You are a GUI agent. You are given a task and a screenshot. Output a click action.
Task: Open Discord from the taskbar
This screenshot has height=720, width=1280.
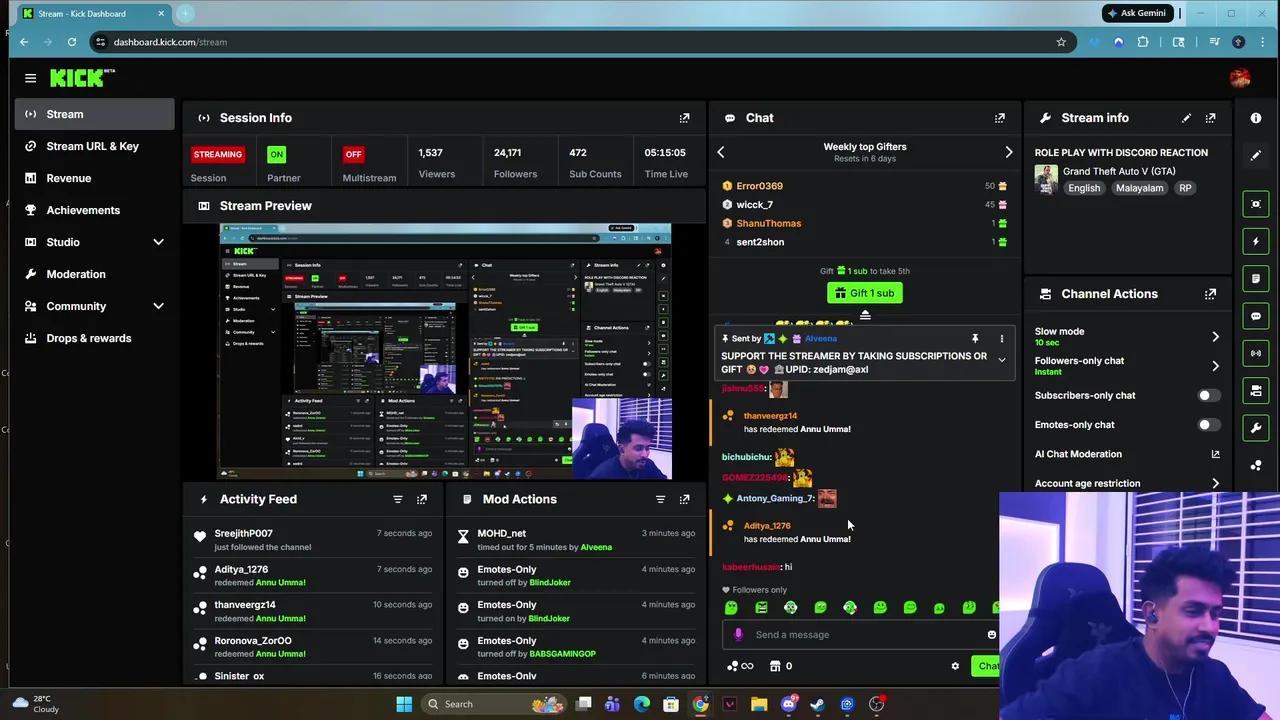pyautogui.click(x=788, y=704)
